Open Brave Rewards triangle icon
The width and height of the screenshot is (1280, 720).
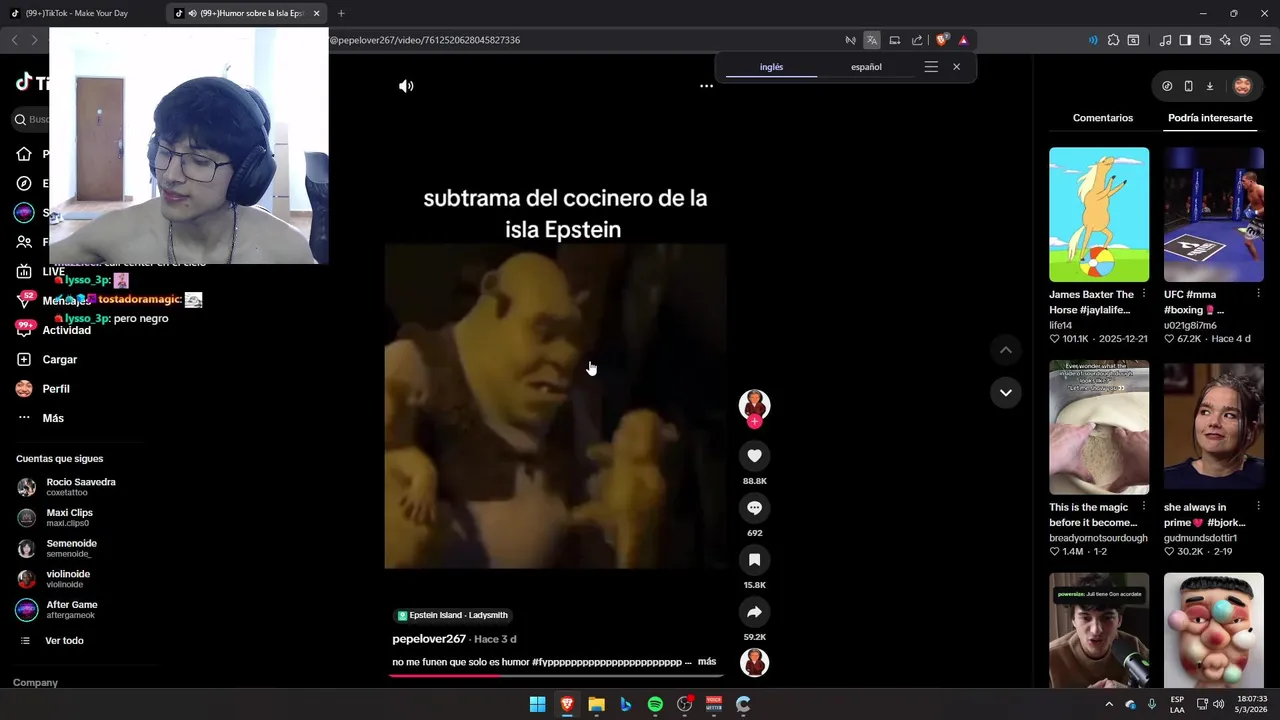pyautogui.click(x=963, y=40)
